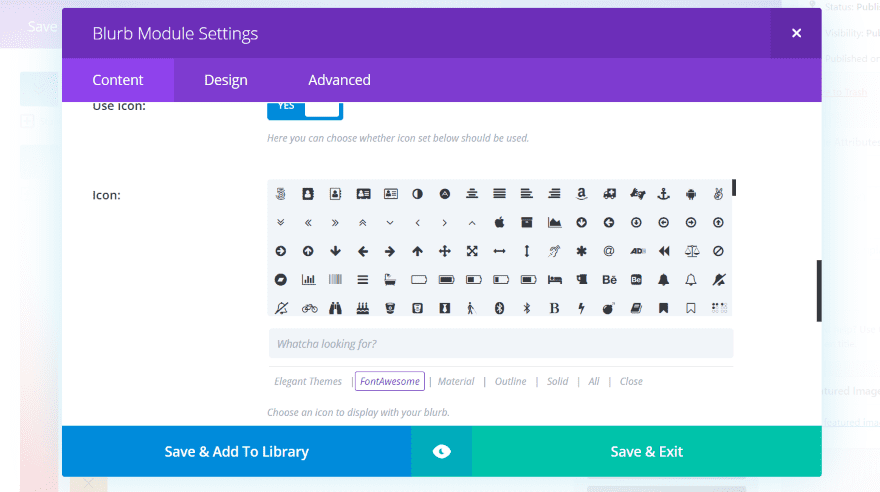Pick the align right icon
Viewport: 880px width, 492px height.
(x=554, y=194)
